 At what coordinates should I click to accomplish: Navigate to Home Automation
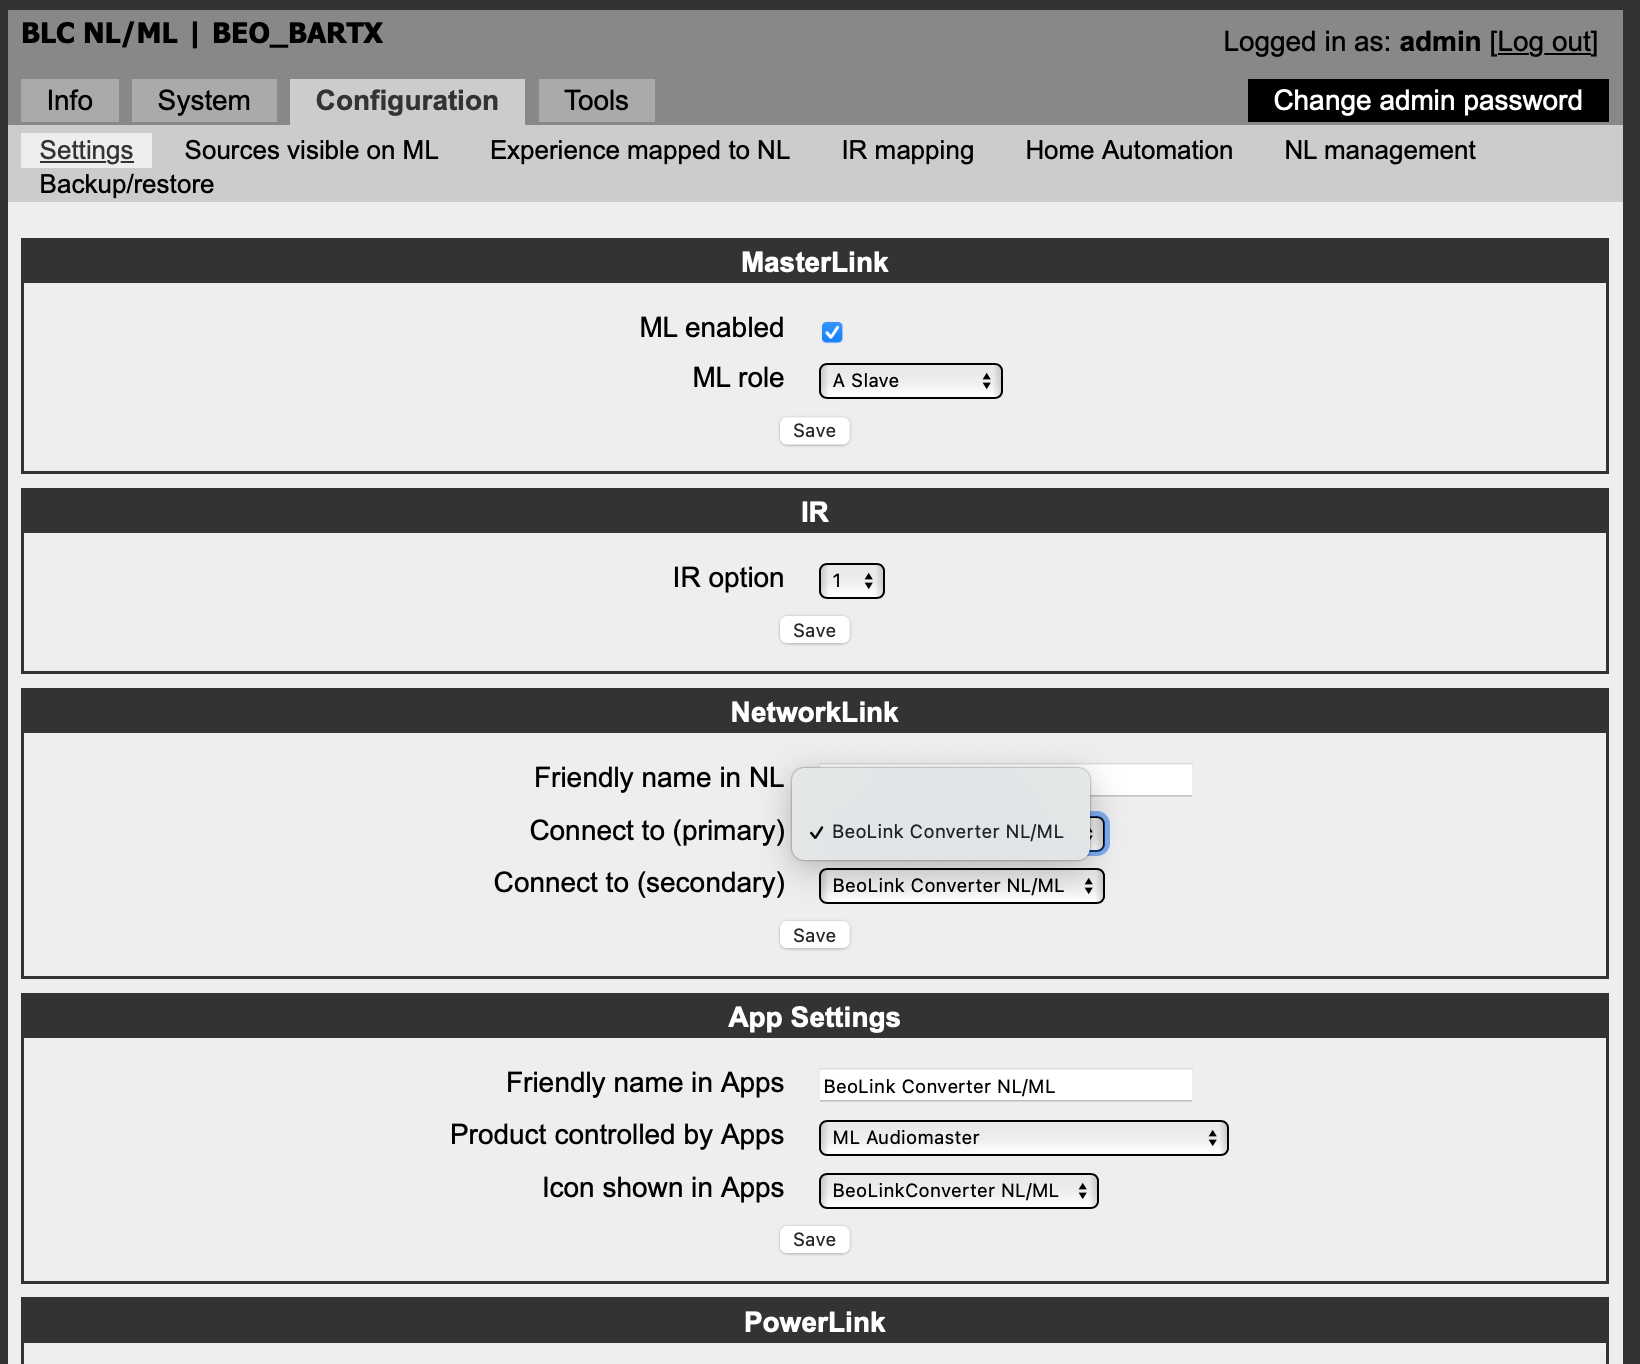tap(1129, 150)
